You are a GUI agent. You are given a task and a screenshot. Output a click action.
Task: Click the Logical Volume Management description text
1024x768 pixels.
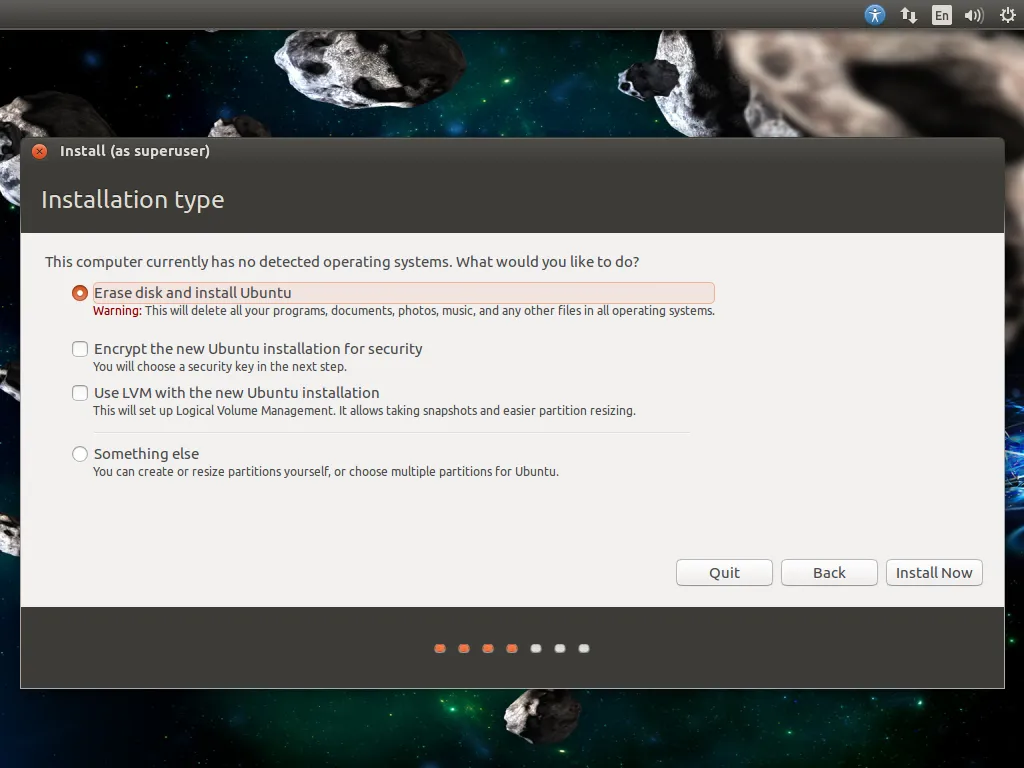pos(364,411)
